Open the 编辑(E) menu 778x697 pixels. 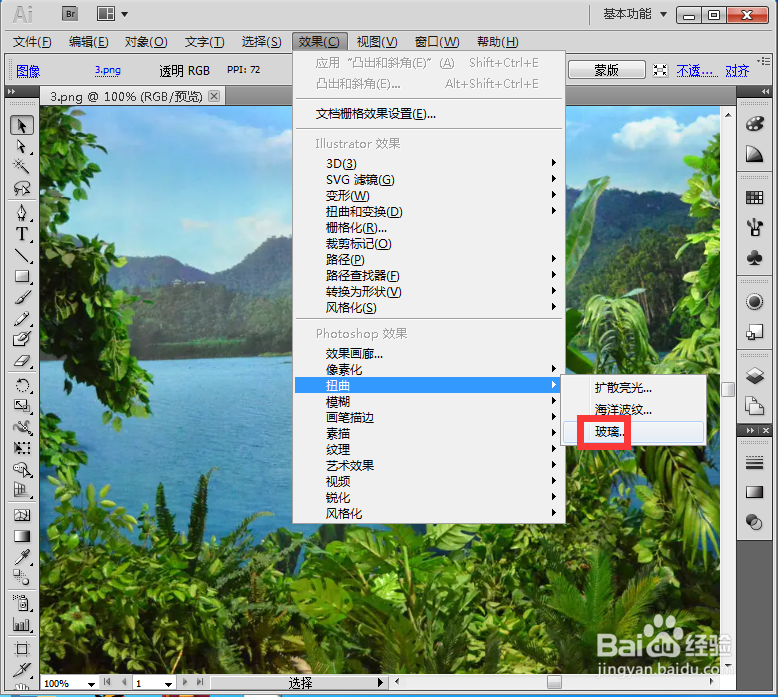coord(88,42)
